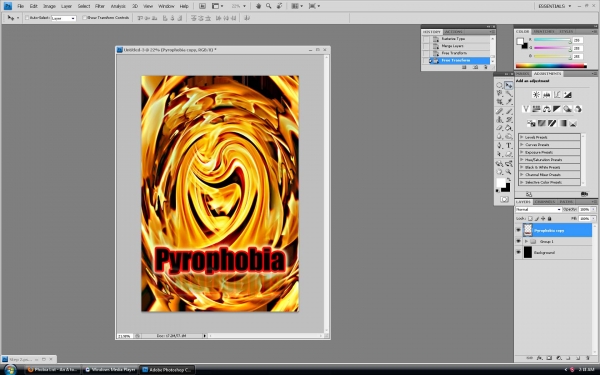Image resolution: width=600 pixels, height=375 pixels.
Task: Select the Type tool
Action: pos(509,145)
